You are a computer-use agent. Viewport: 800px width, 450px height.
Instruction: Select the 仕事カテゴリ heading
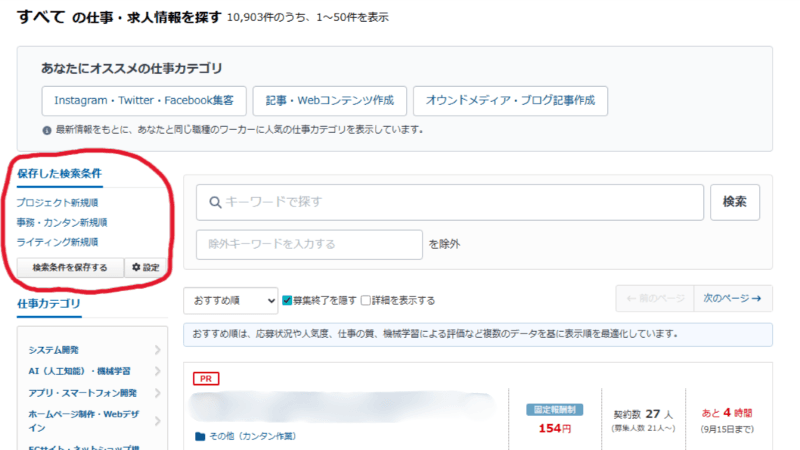tap(49, 304)
